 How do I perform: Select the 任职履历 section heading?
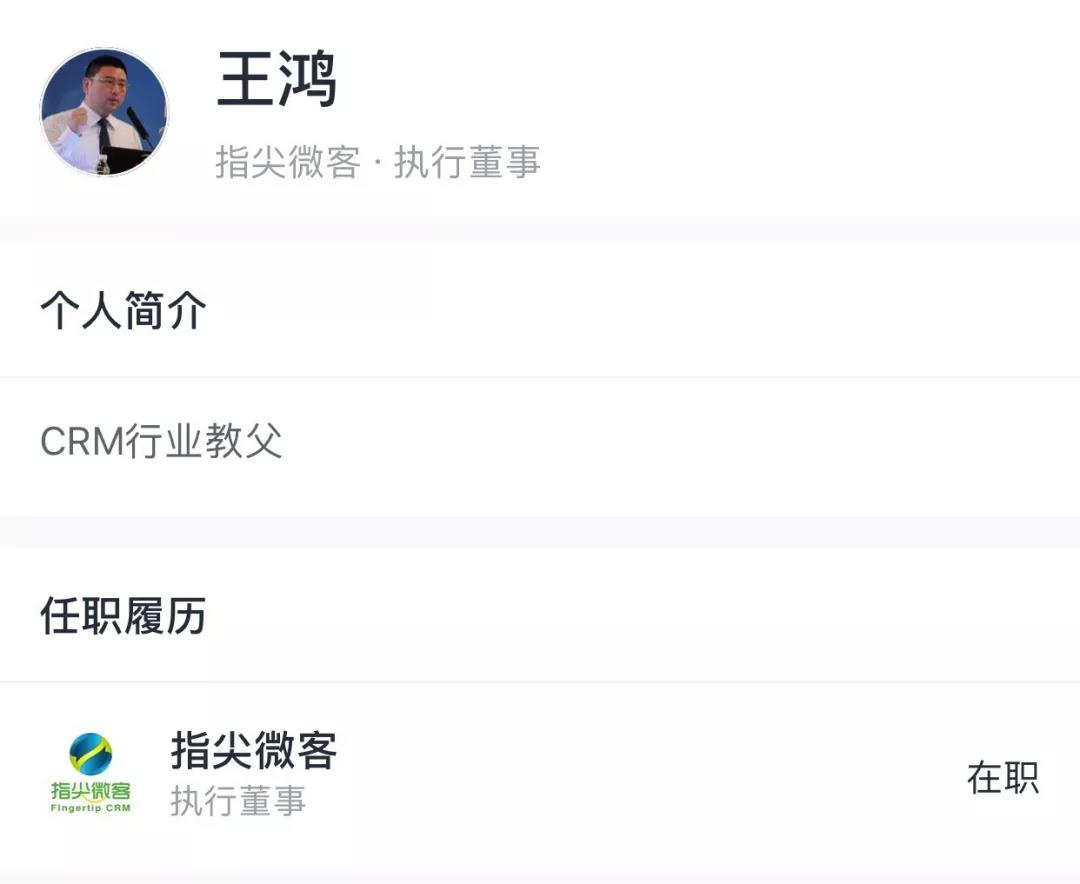coord(123,616)
